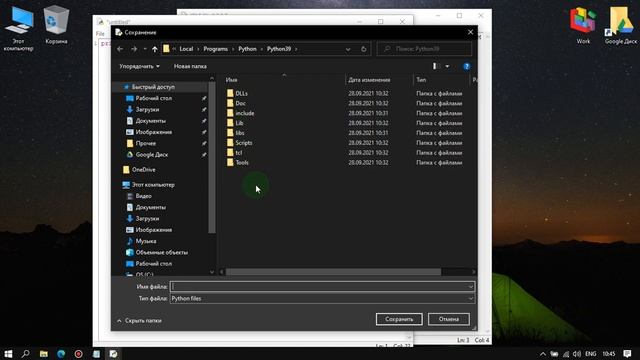Open the Lib folder
This screenshot has width=640, height=360.
pos(239,123)
